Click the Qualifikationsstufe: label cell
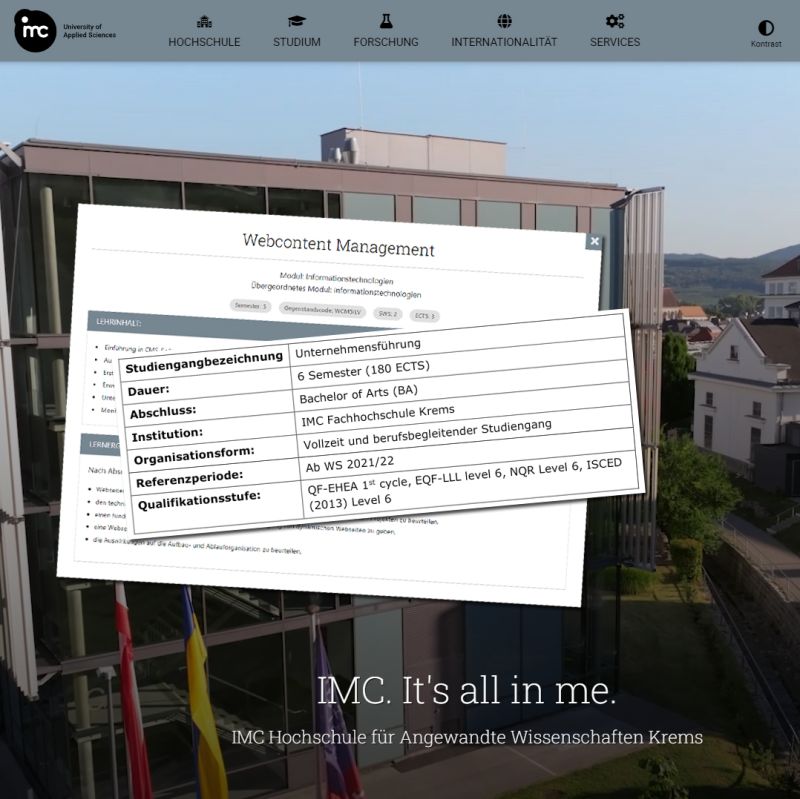800x799 pixels. click(x=217, y=508)
